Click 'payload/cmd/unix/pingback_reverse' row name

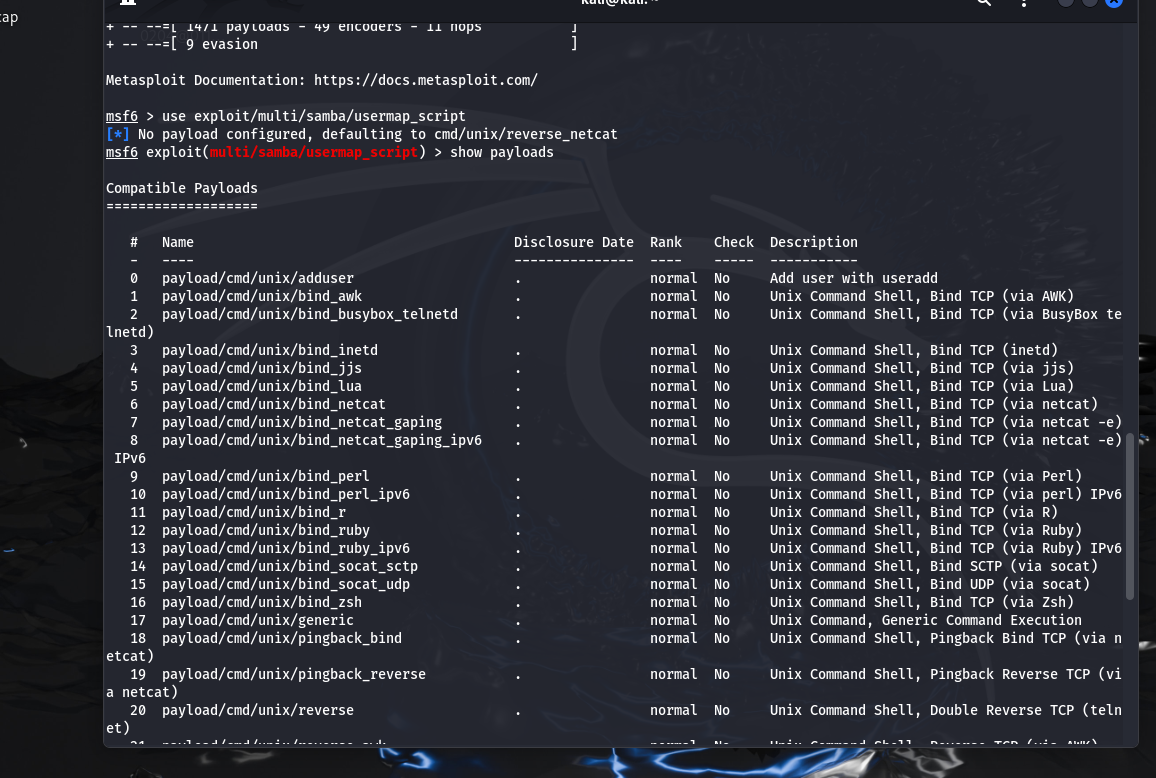tap(293, 674)
